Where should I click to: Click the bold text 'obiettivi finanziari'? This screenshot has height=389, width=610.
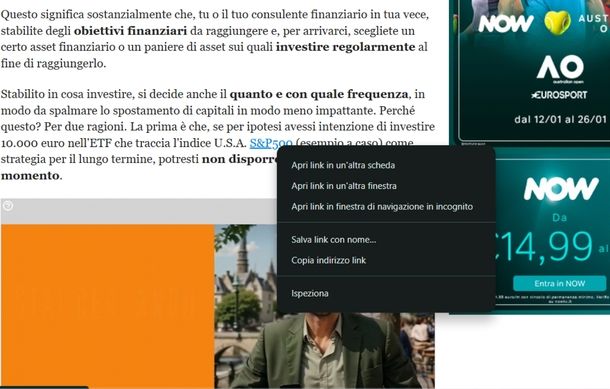click(130, 31)
